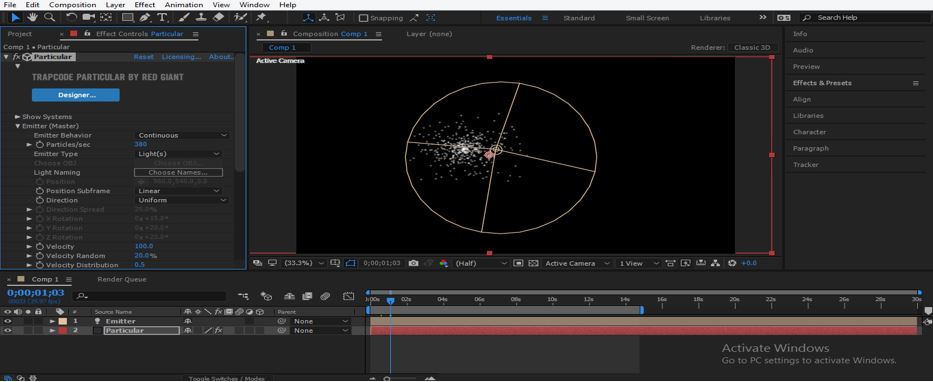This screenshot has width=933, height=382.
Task: Expand Show Systems section
Action: pyautogui.click(x=18, y=117)
